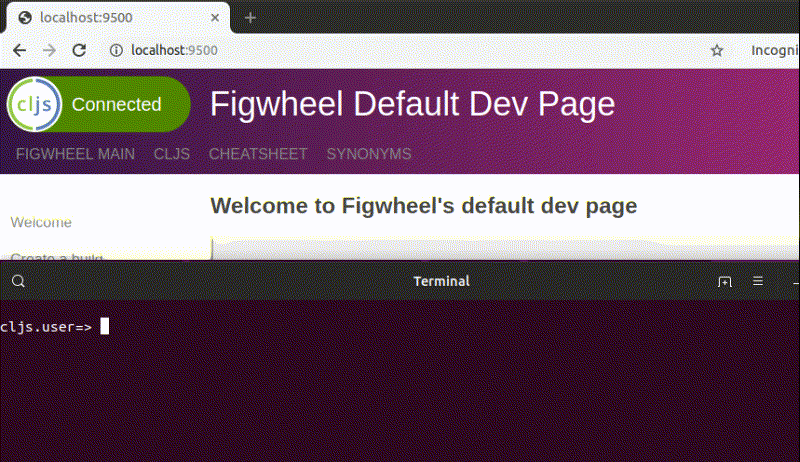Open the Terminal hamburger menu

coord(758,281)
